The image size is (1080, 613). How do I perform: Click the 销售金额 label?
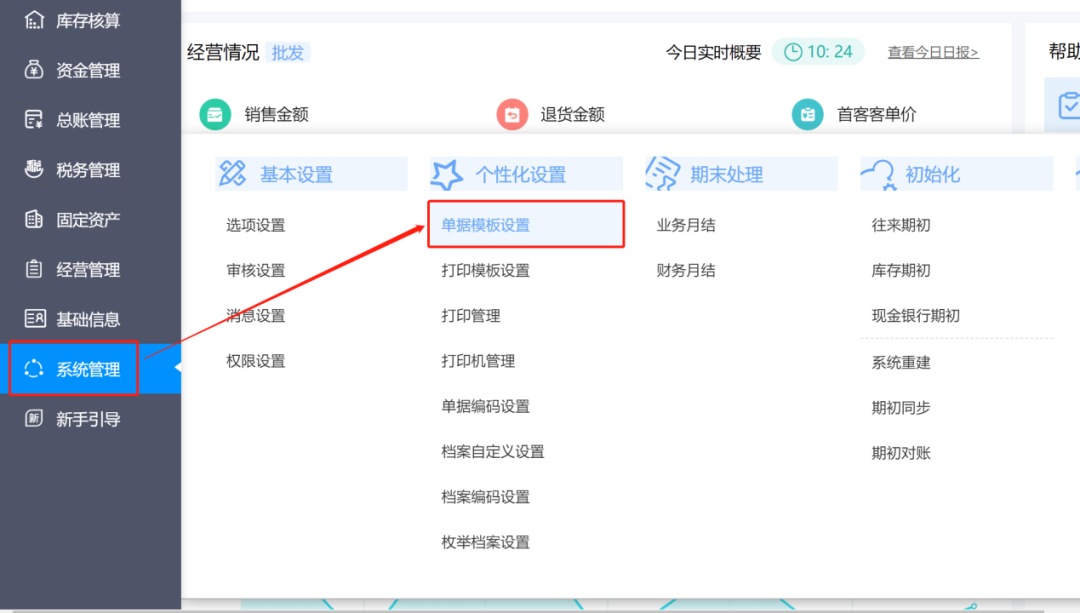click(276, 114)
